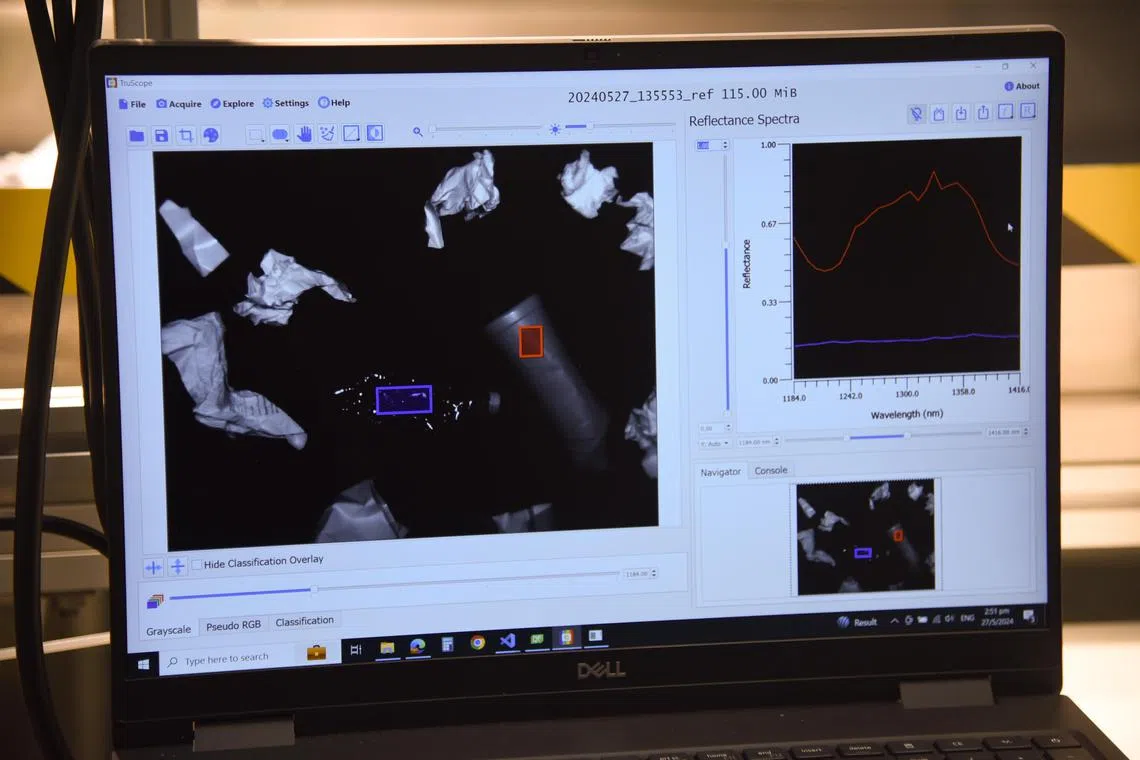Screen dimensions: 1140x760
Task: Toggle the spectra pin cursor button
Action: 916,114
